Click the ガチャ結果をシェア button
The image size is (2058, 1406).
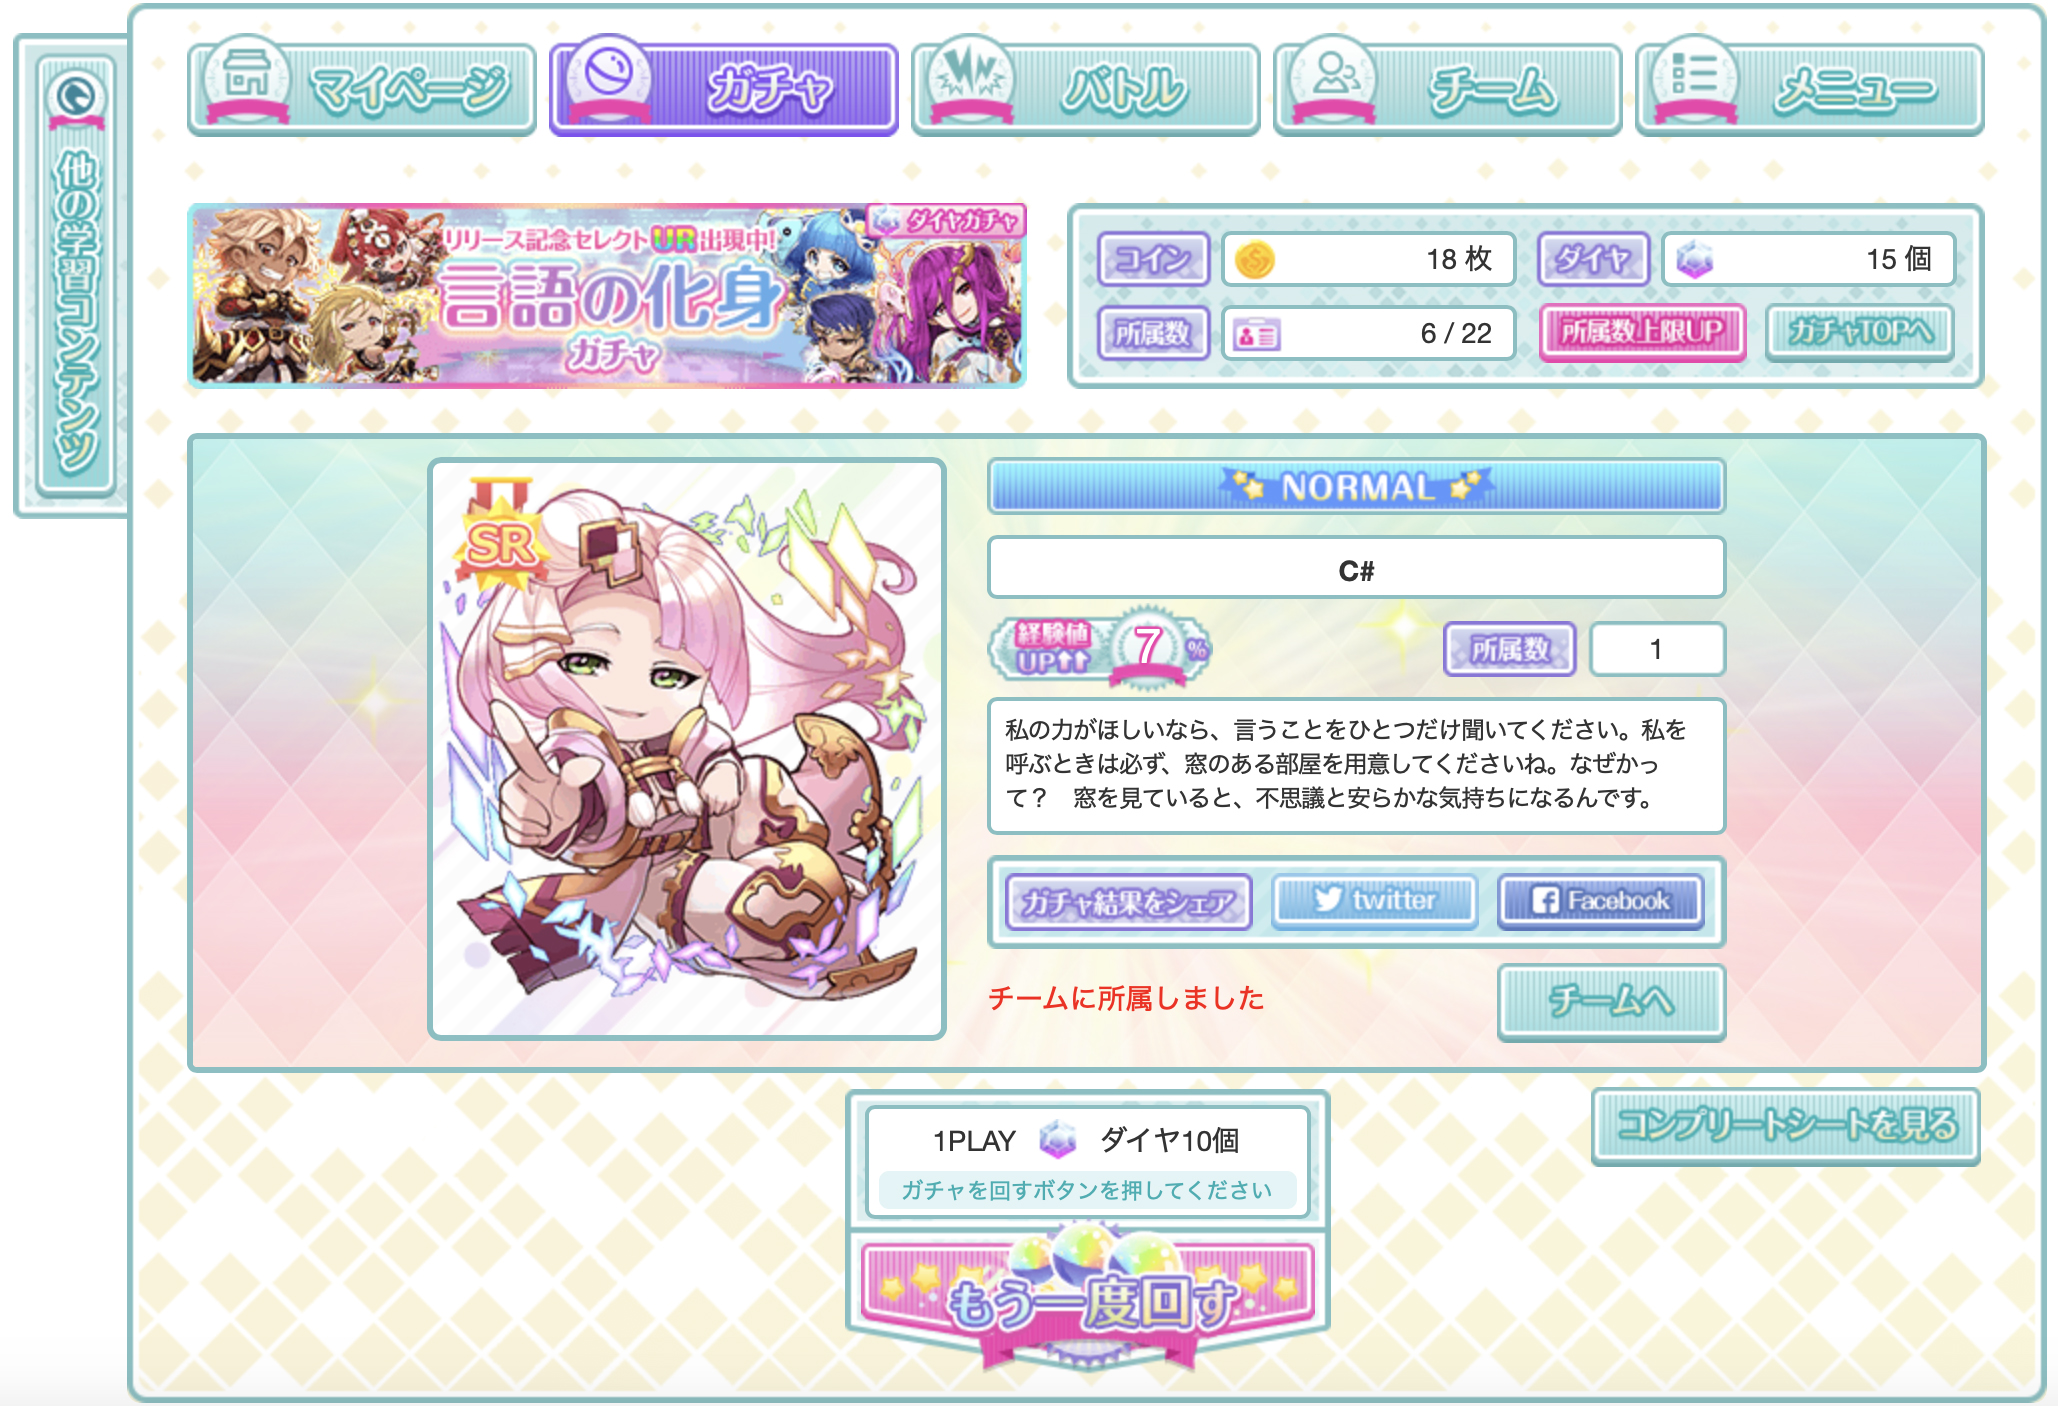[x=1129, y=903]
